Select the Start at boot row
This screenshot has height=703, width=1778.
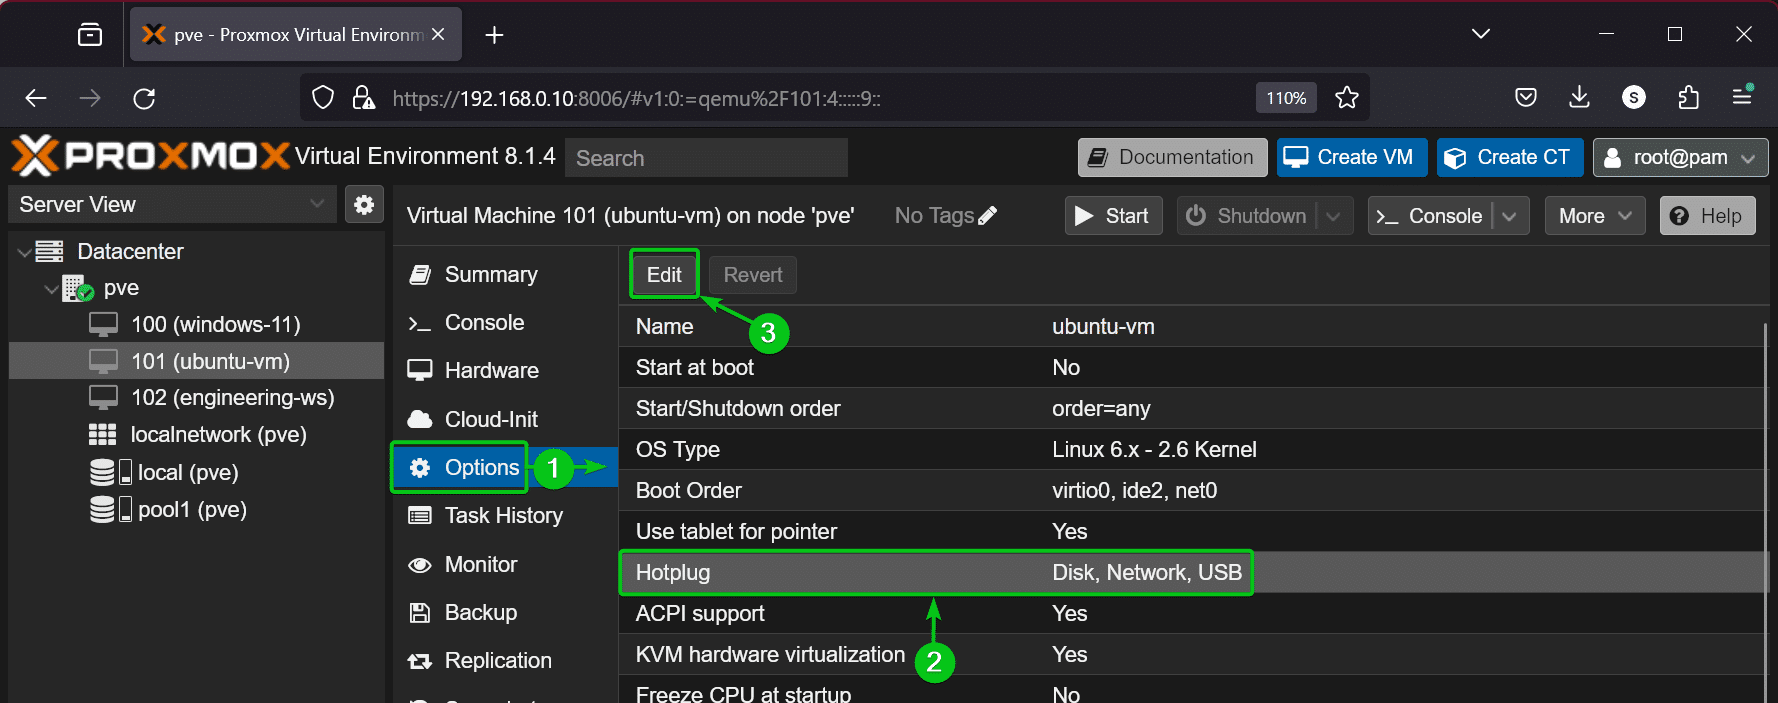1192,368
